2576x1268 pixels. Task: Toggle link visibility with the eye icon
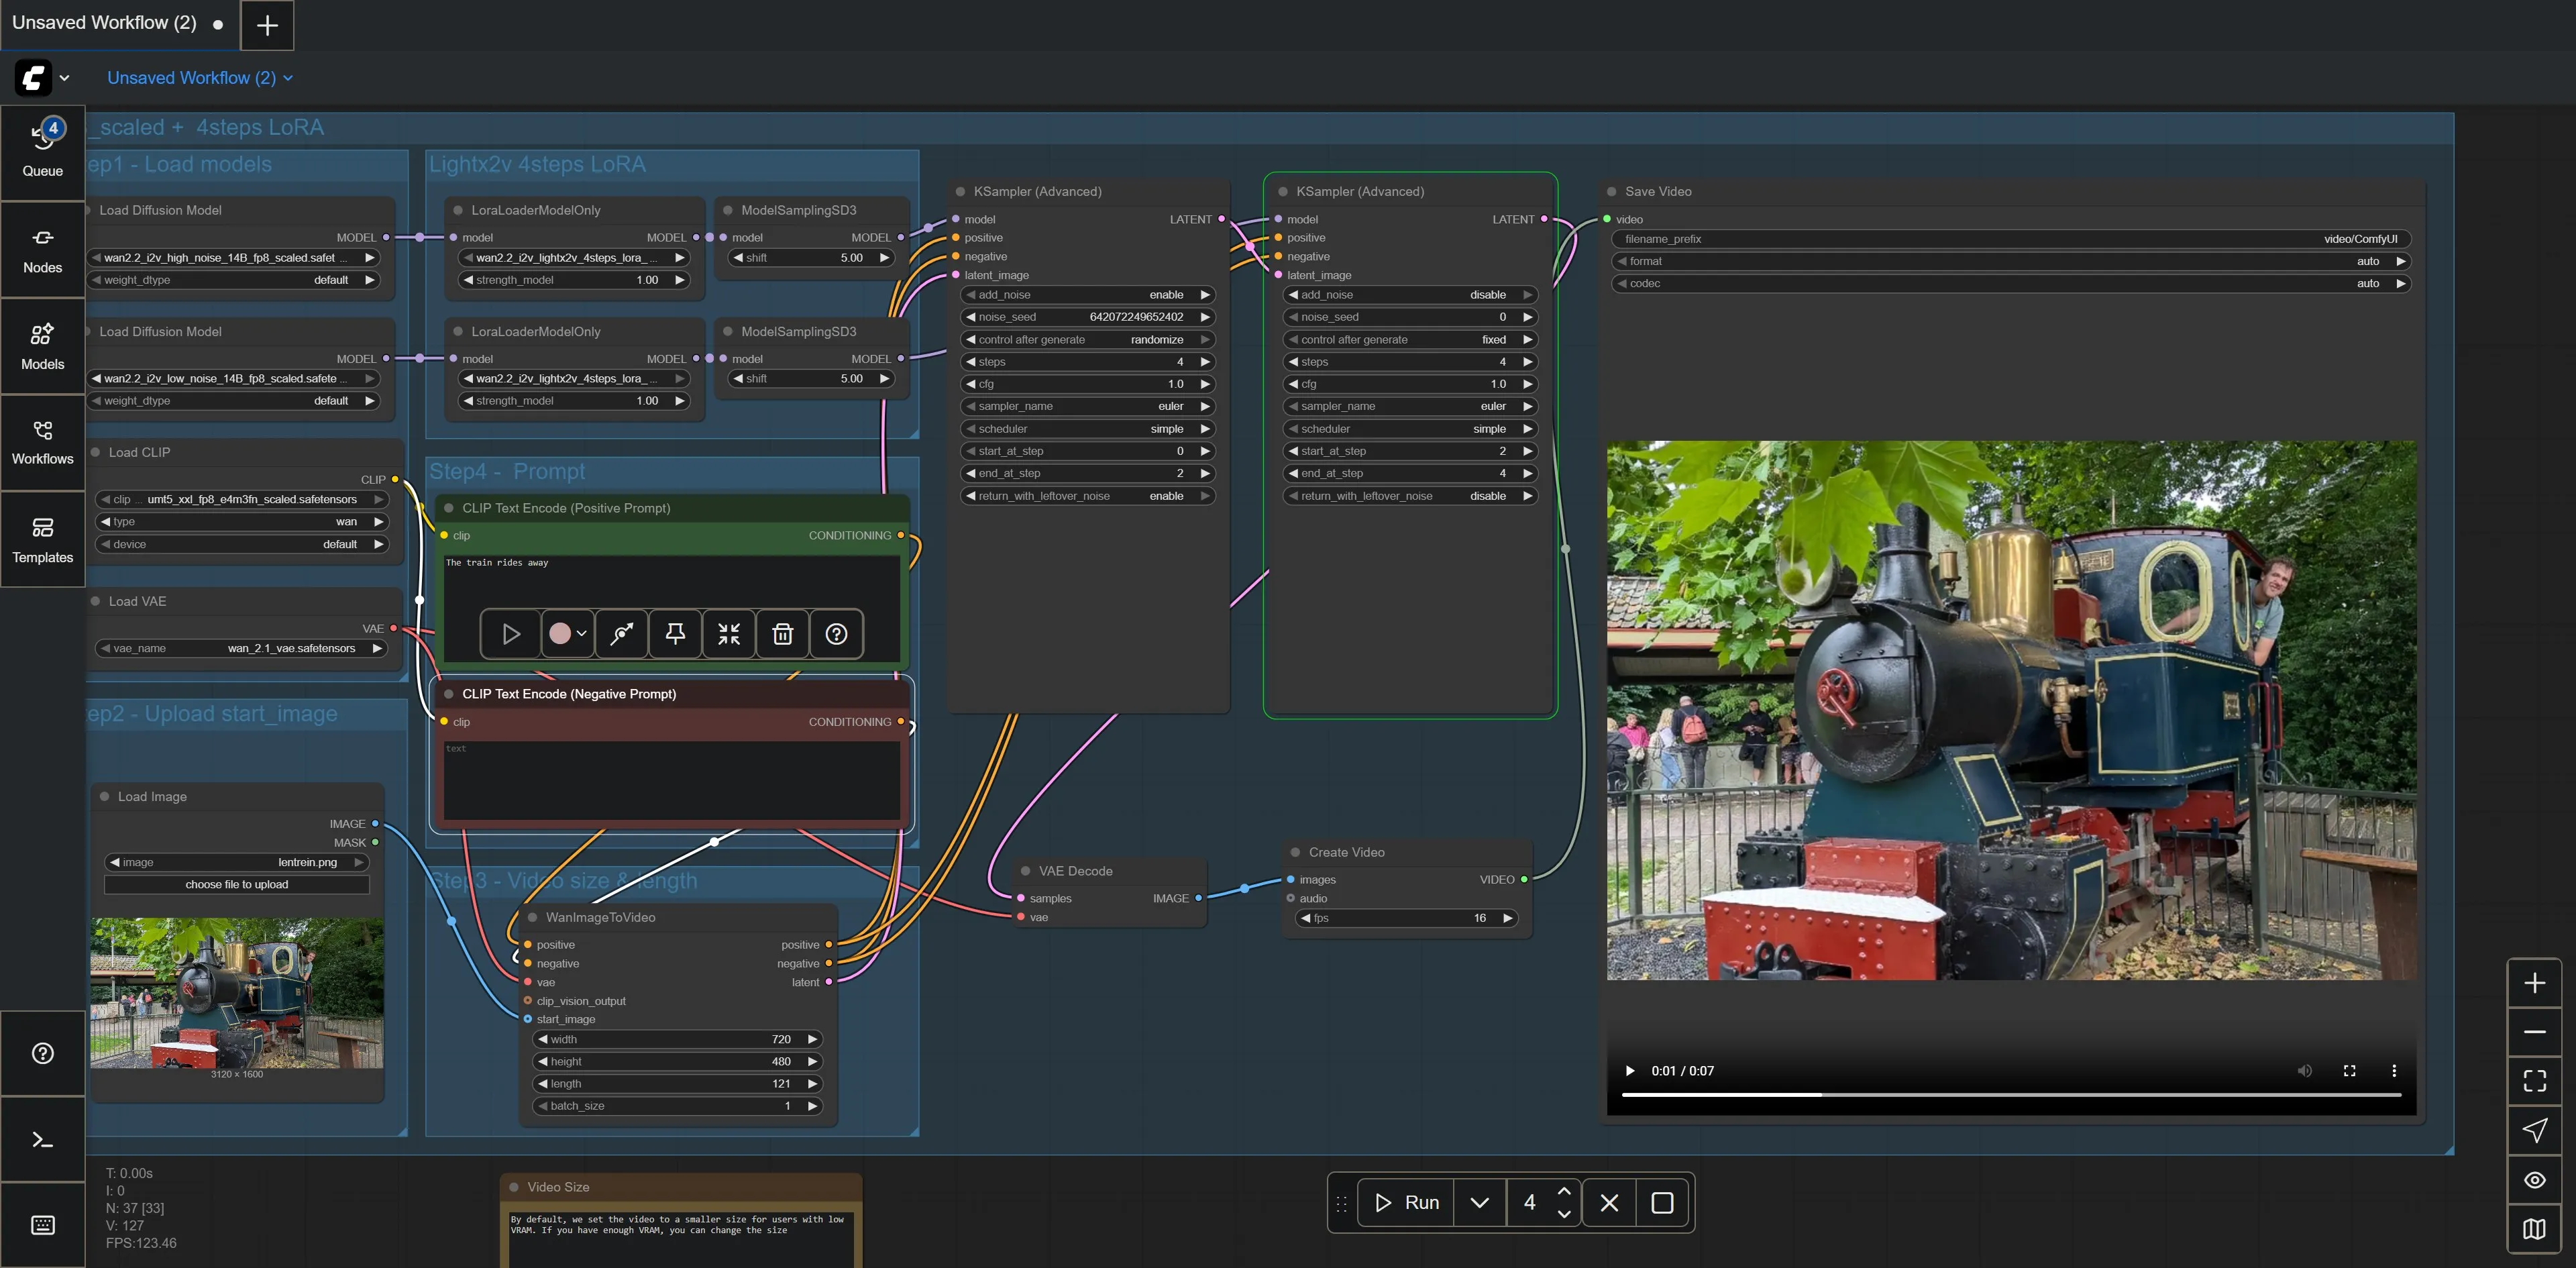(2534, 1180)
